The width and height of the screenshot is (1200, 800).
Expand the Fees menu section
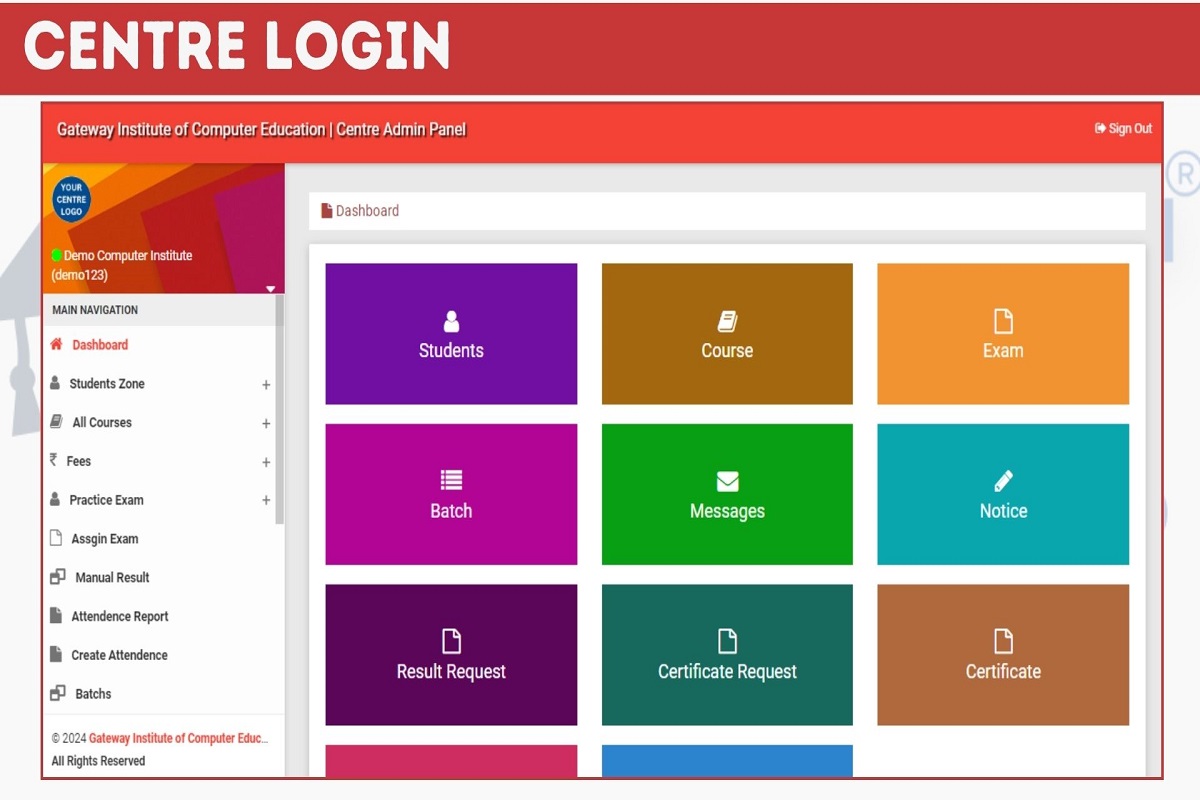pyautogui.click(x=266, y=462)
